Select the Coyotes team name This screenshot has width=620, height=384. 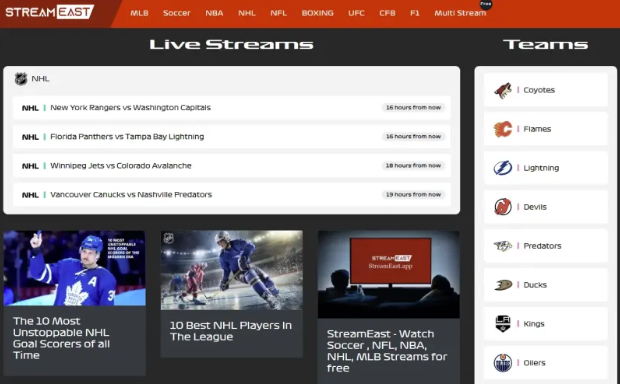click(539, 90)
